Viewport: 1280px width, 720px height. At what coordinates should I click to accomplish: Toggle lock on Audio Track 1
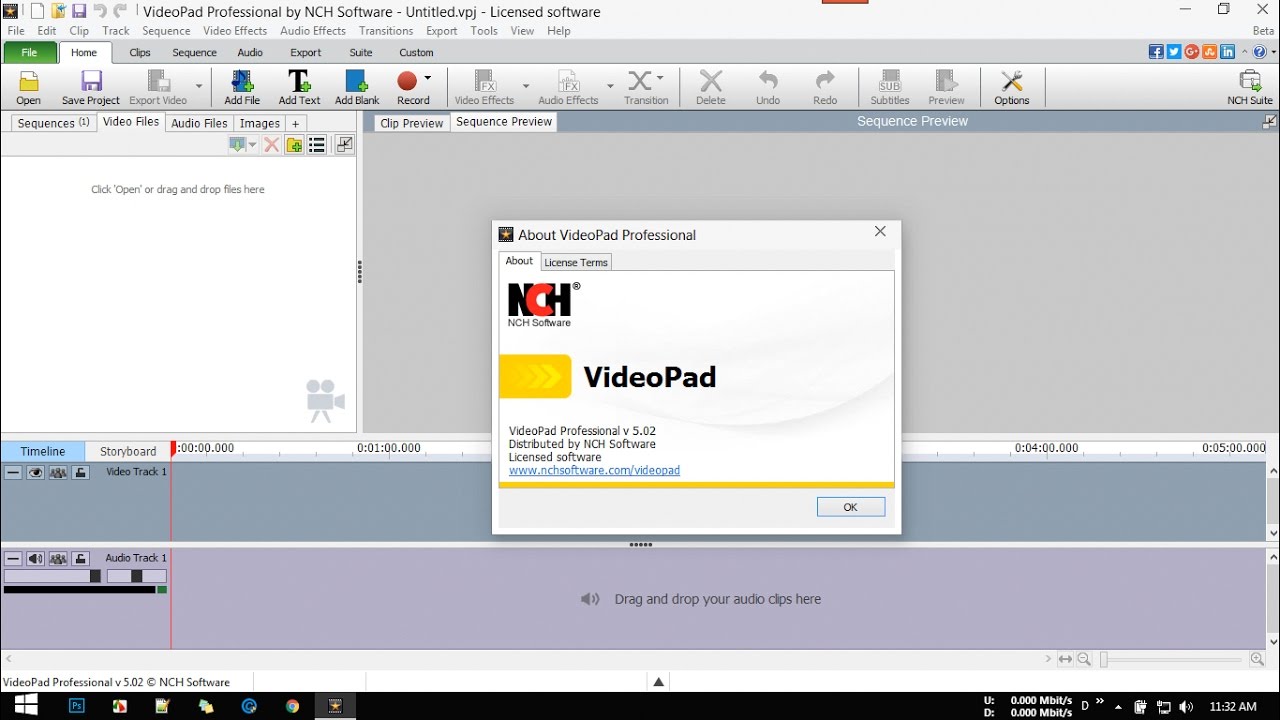point(81,558)
